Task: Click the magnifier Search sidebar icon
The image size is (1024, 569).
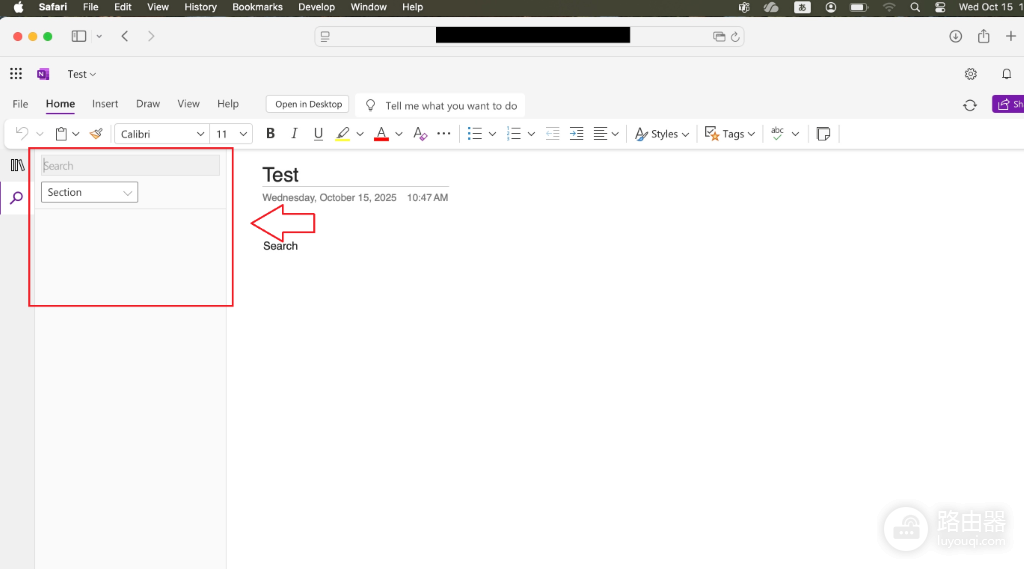Action: coord(17,197)
